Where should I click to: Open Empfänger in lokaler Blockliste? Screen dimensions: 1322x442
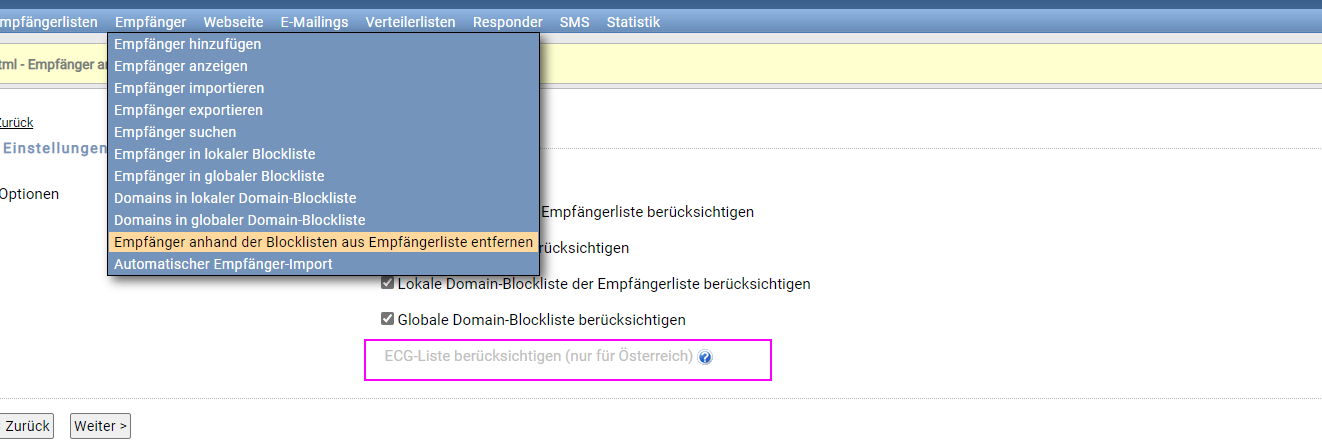[323, 154]
